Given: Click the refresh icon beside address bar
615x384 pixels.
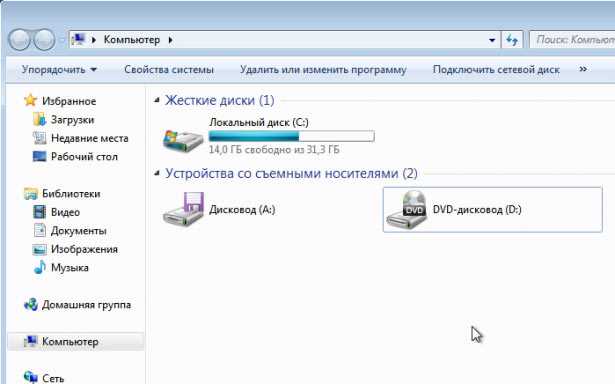Looking at the screenshot, I should click(512, 40).
